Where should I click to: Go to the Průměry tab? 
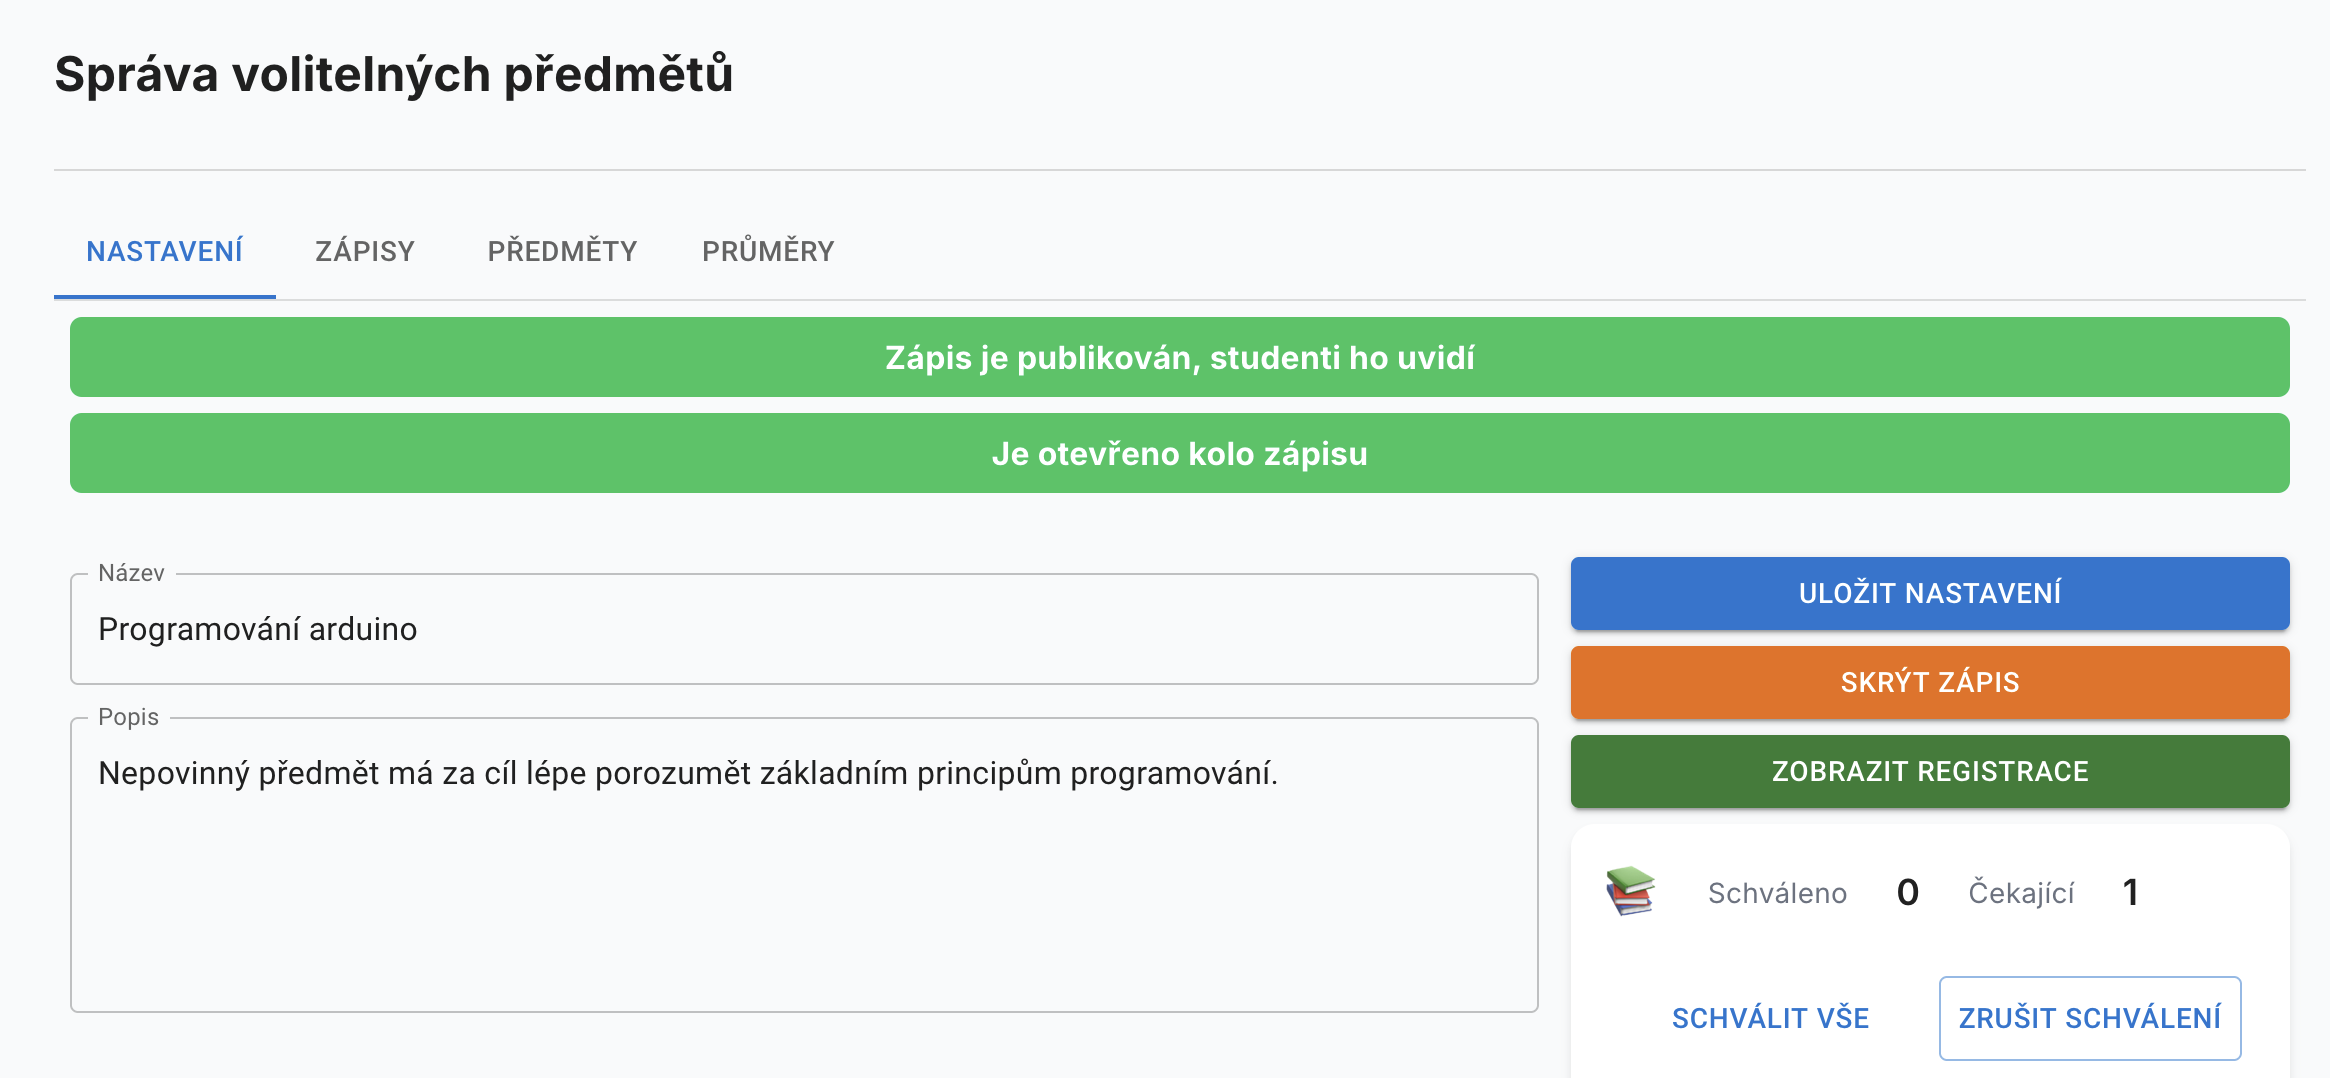(x=768, y=251)
